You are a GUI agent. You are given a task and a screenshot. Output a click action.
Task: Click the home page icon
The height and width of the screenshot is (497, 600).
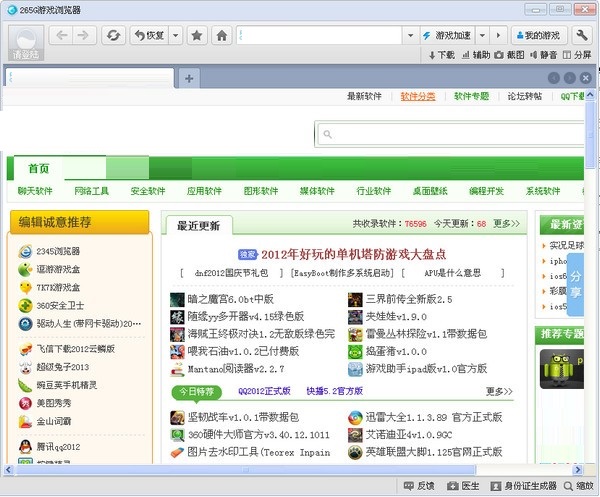(x=222, y=35)
